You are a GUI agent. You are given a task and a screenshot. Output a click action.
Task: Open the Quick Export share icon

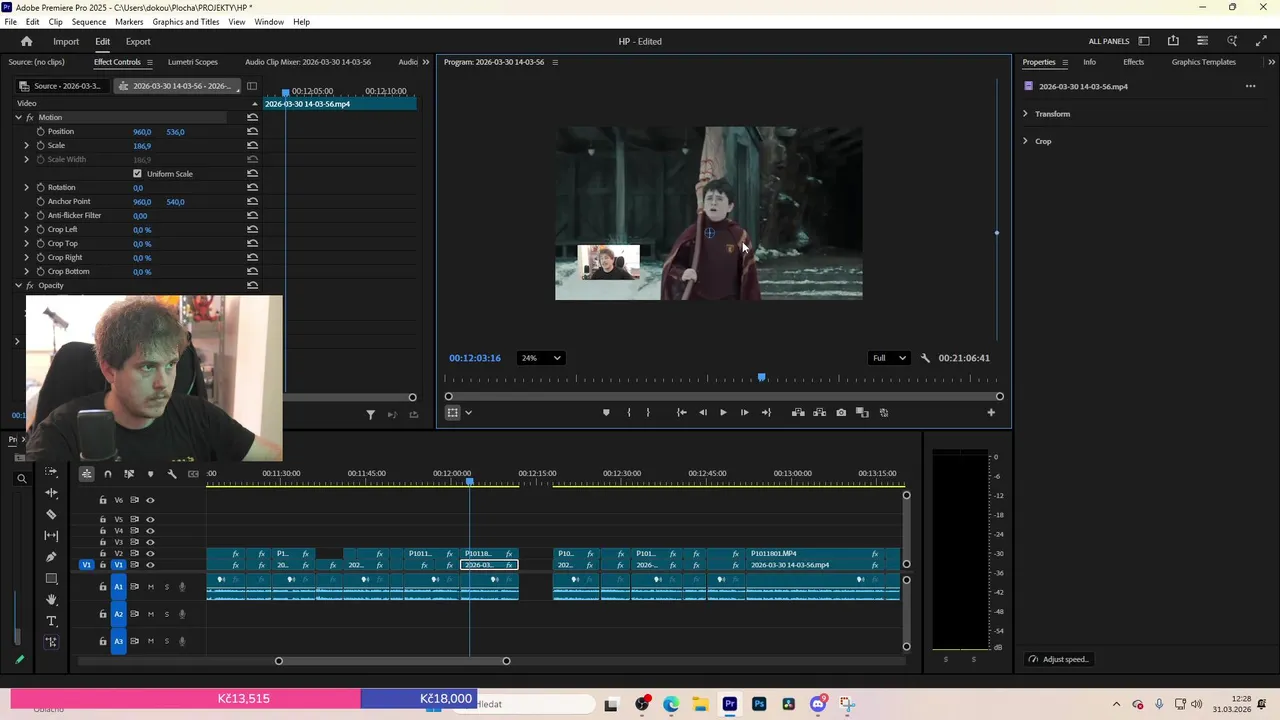[1173, 41]
